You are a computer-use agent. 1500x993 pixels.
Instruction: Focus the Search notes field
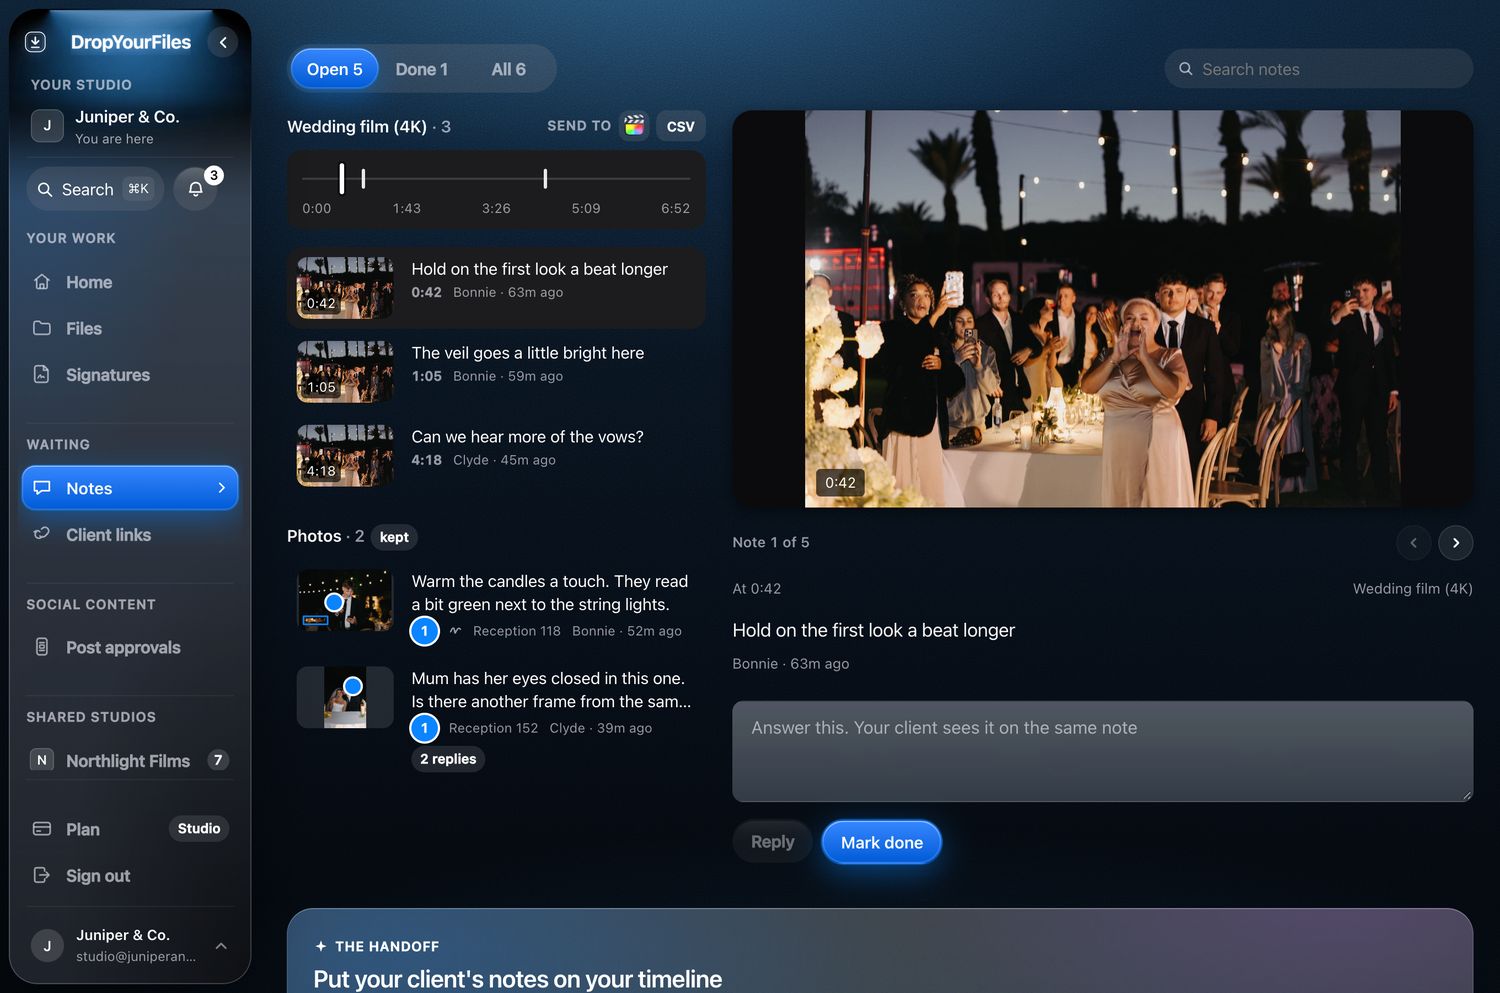pyautogui.click(x=1319, y=69)
